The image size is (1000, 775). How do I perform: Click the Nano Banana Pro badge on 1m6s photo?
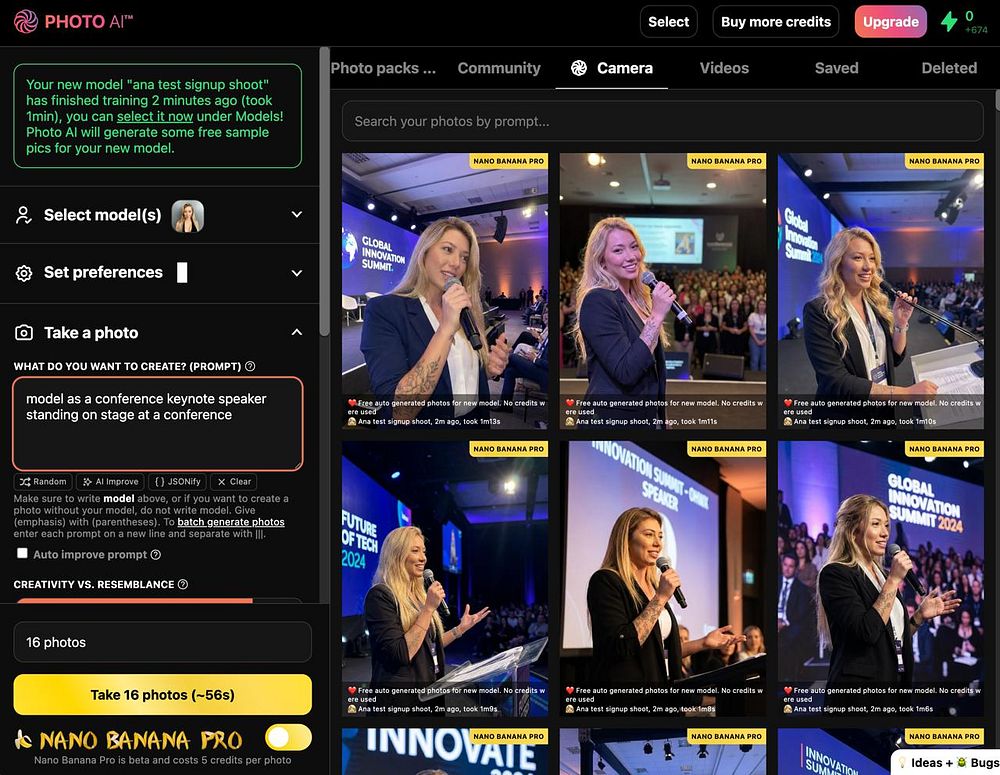click(944, 449)
